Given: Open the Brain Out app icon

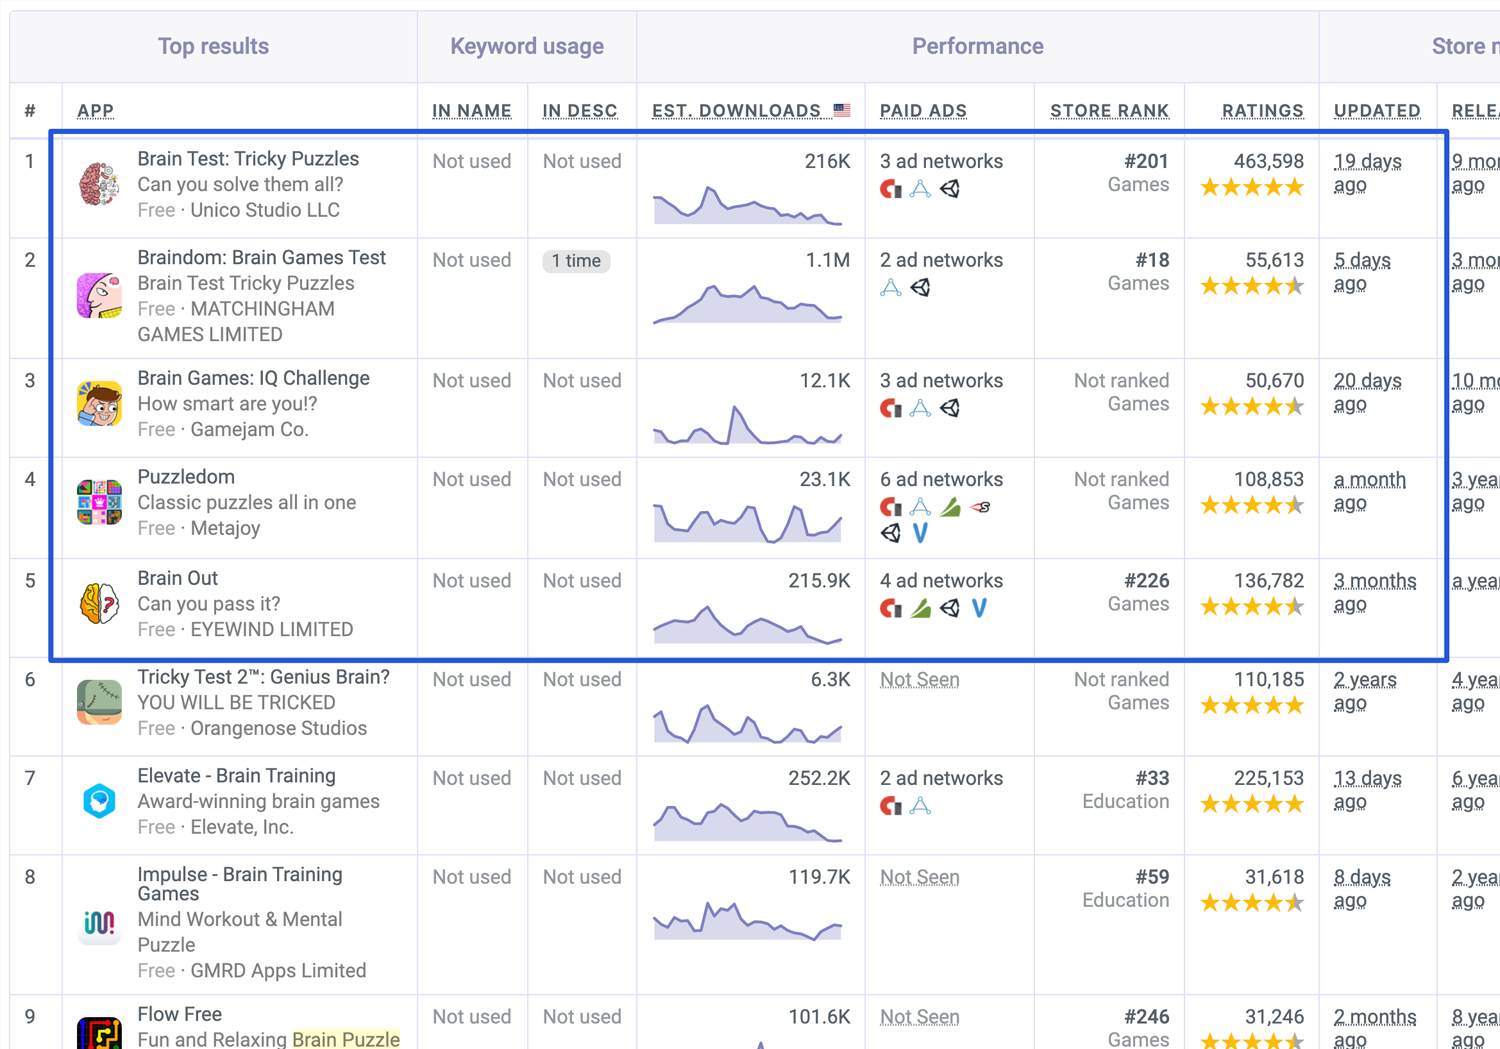Looking at the screenshot, I should click(x=99, y=604).
